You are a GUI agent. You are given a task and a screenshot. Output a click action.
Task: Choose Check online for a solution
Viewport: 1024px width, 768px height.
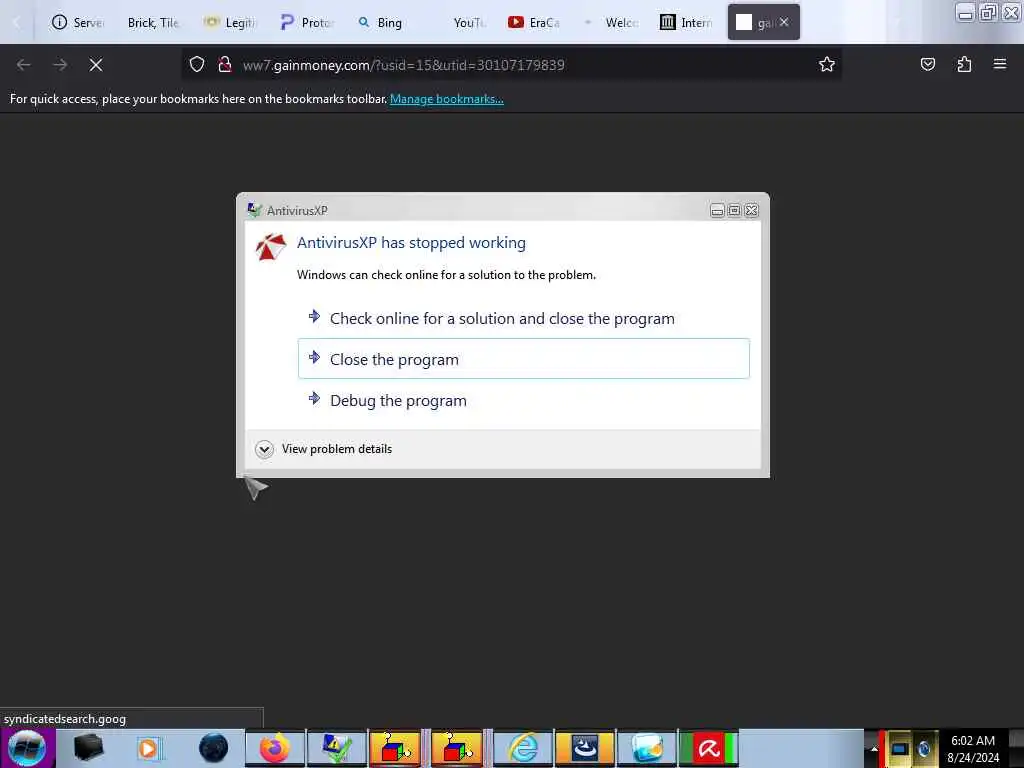pos(524,319)
